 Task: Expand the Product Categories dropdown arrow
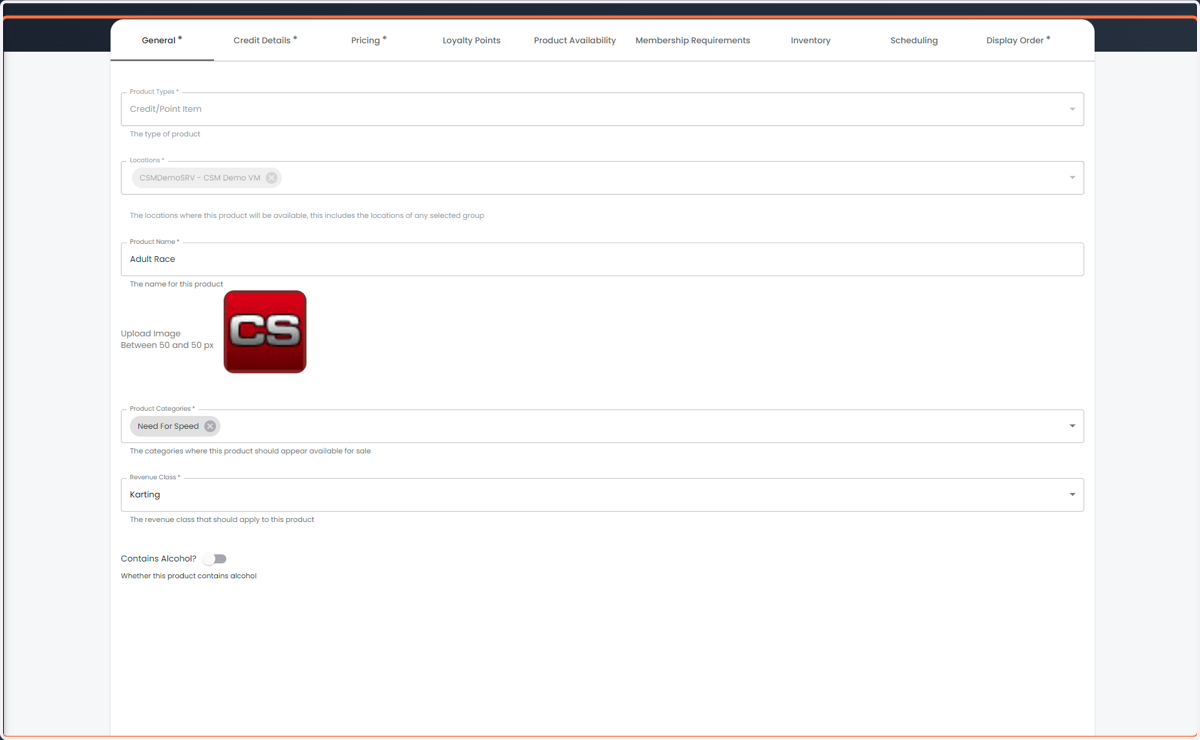point(1072,426)
